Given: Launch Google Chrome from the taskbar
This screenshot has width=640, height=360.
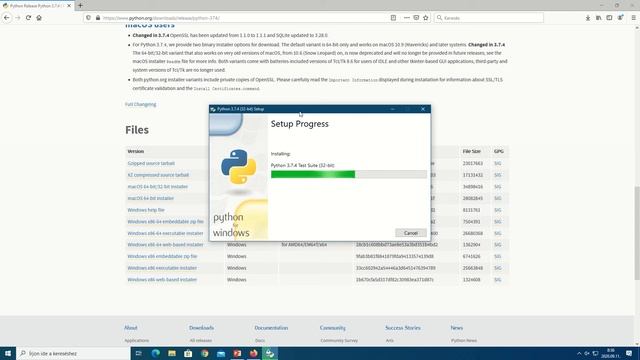Looking at the screenshot, I should point(204,353).
